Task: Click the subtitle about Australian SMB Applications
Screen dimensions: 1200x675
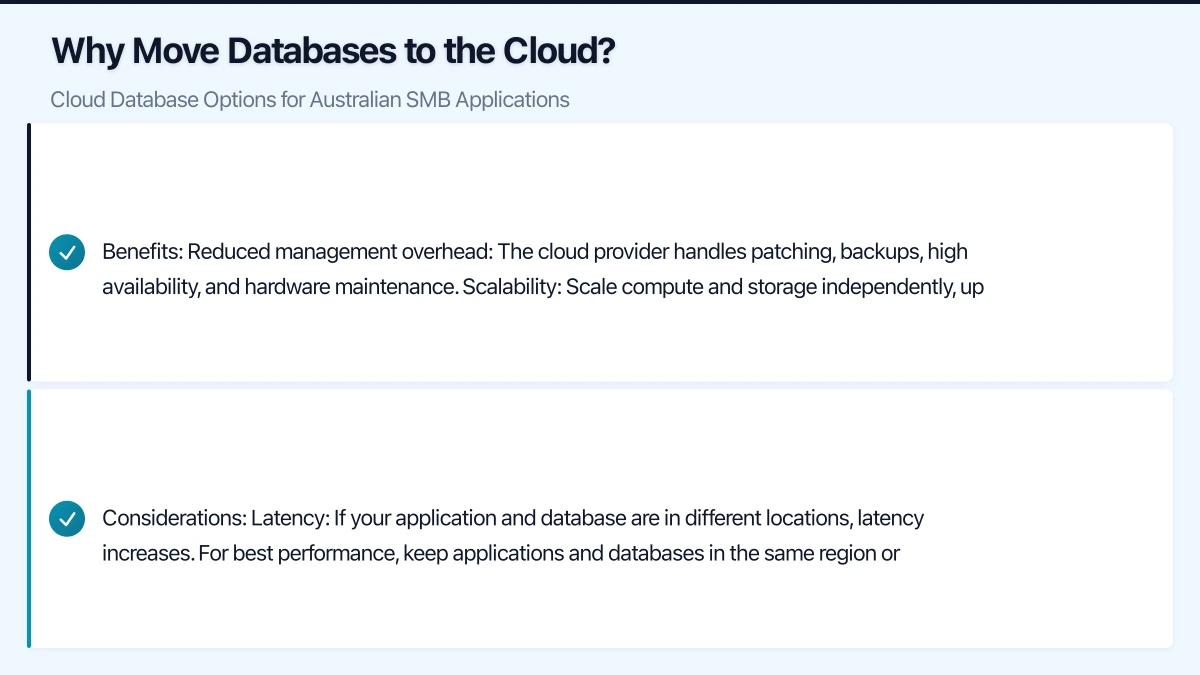Action: [x=310, y=99]
